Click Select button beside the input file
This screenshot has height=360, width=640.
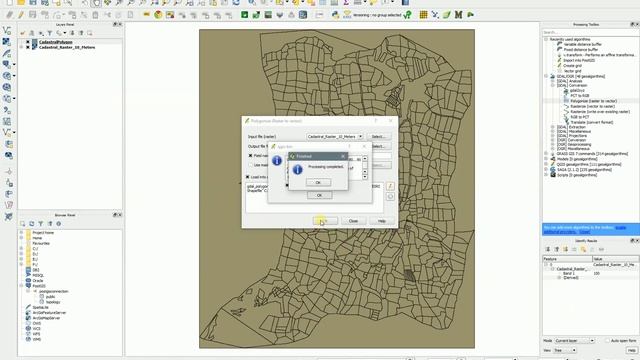378,136
